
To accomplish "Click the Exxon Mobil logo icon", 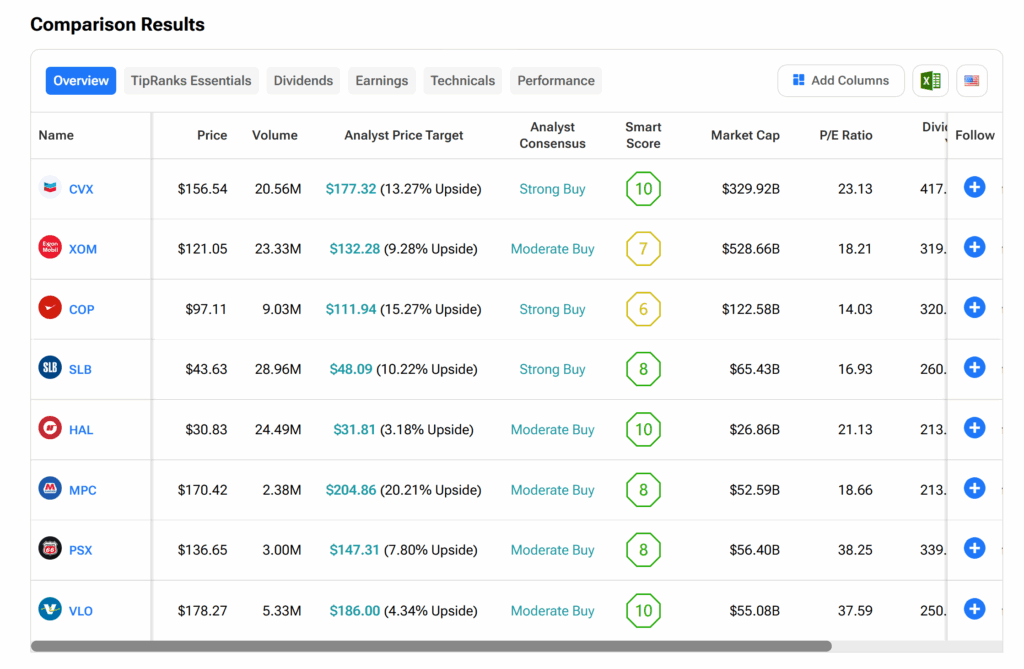I will pyautogui.click(x=49, y=247).
